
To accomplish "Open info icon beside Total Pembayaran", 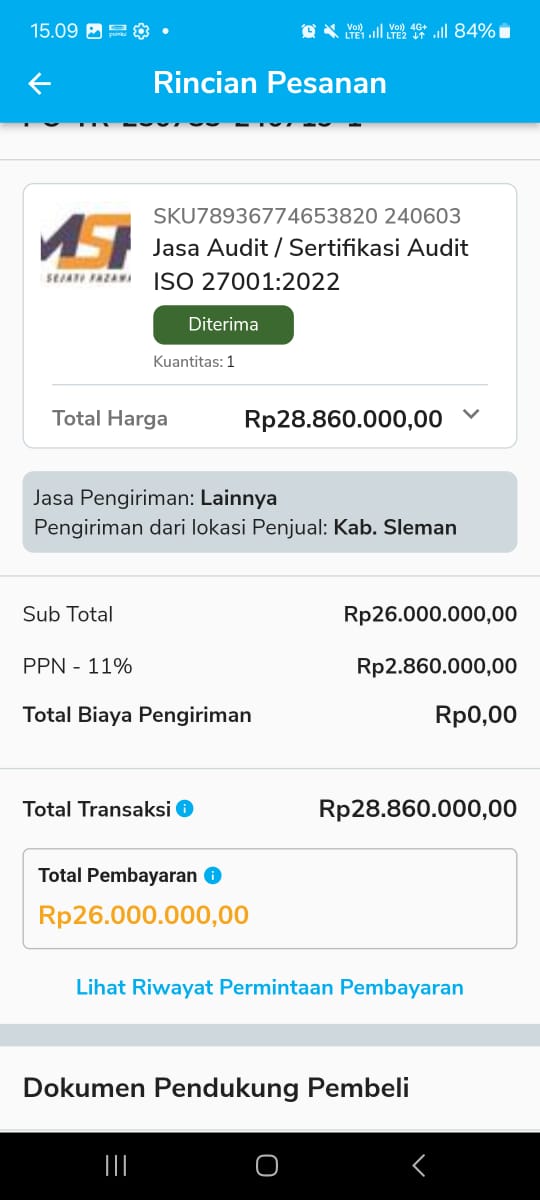I will pyautogui.click(x=212, y=875).
